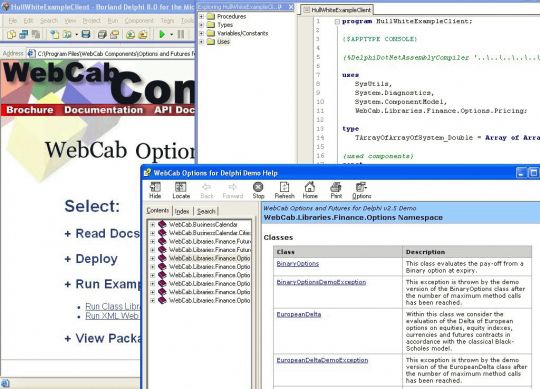Click the Stop icon in the help window

point(258,190)
